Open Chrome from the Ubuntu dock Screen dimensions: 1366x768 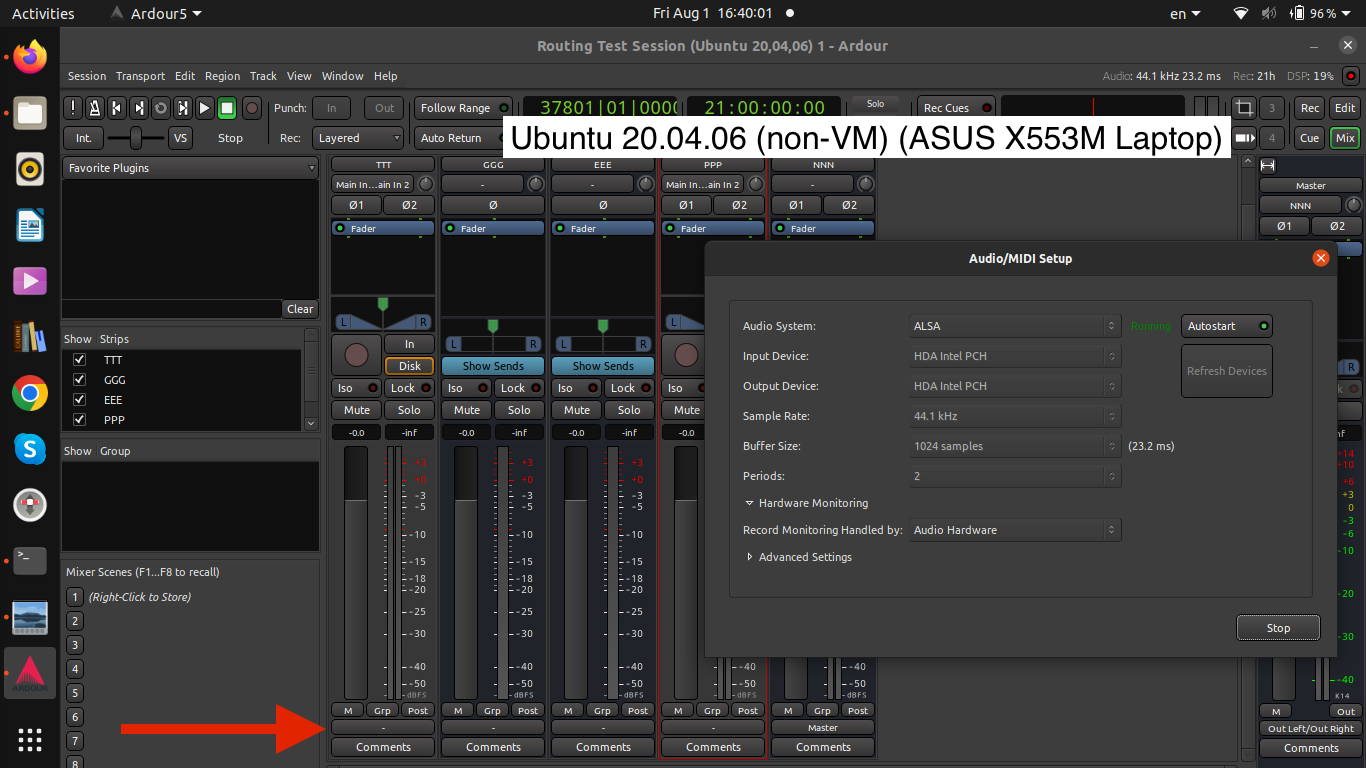30,393
